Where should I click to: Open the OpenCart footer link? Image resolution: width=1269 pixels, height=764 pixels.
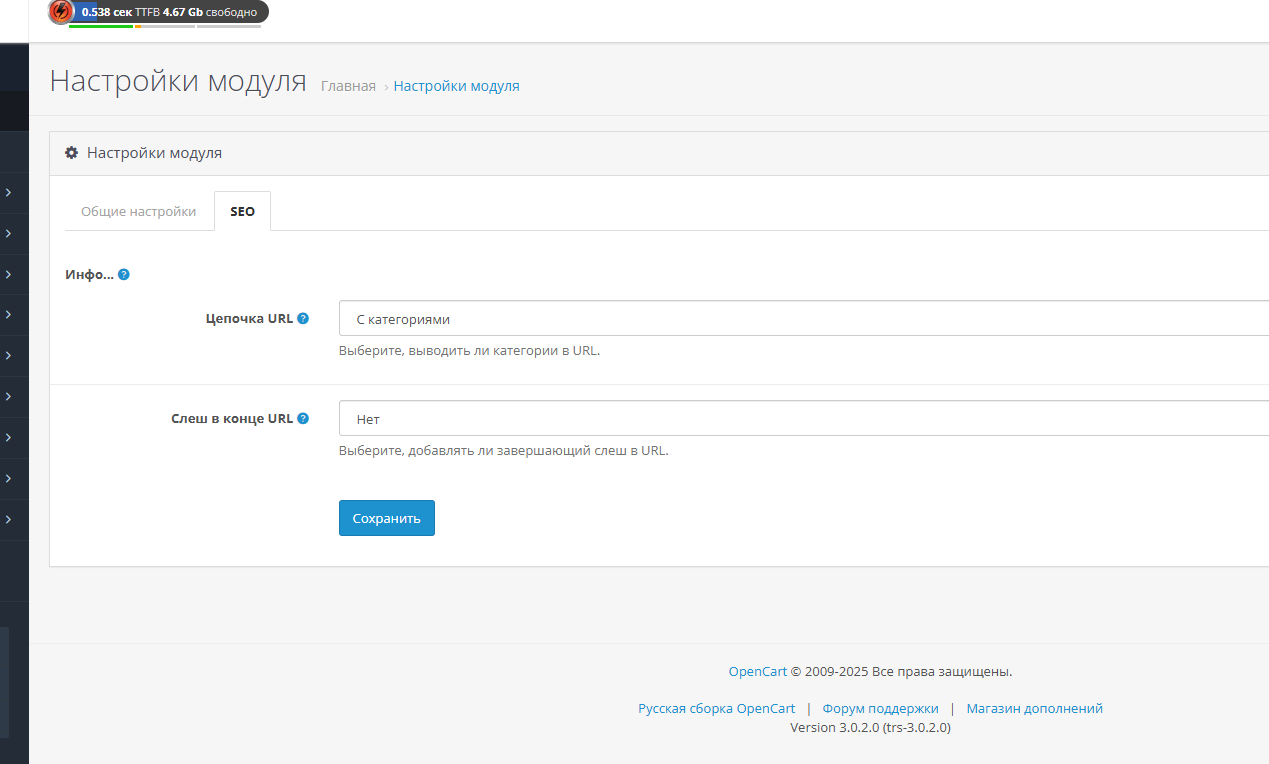tap(757, 671)
